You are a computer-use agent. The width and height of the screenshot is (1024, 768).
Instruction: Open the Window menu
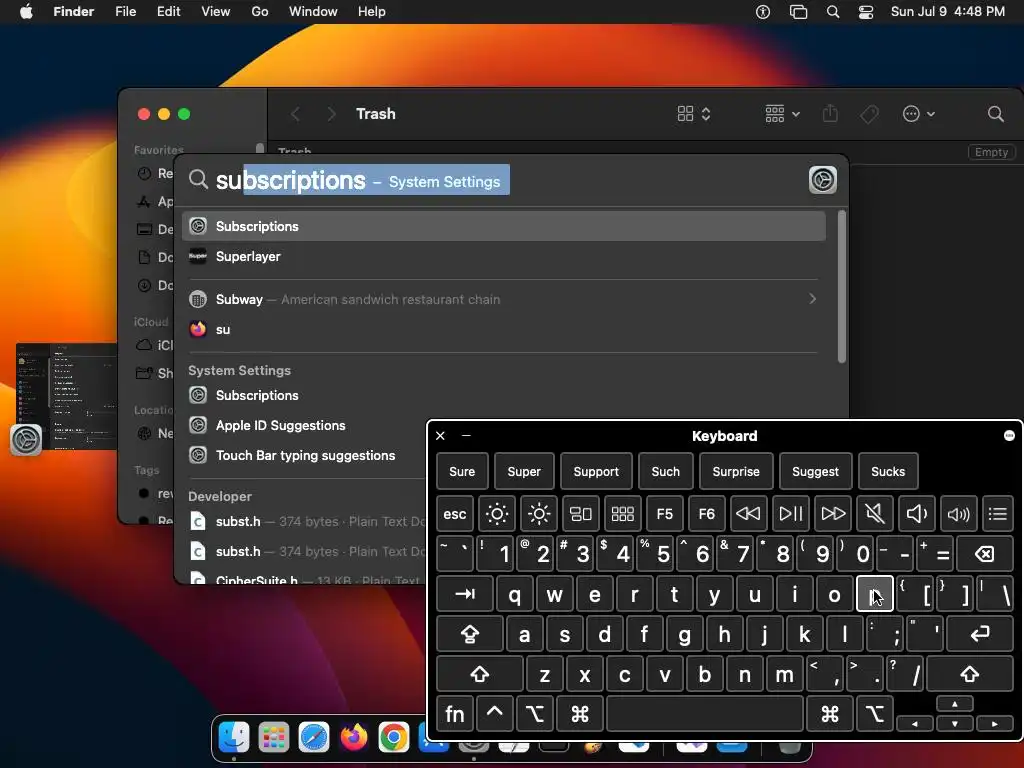(x=313, y=11)
